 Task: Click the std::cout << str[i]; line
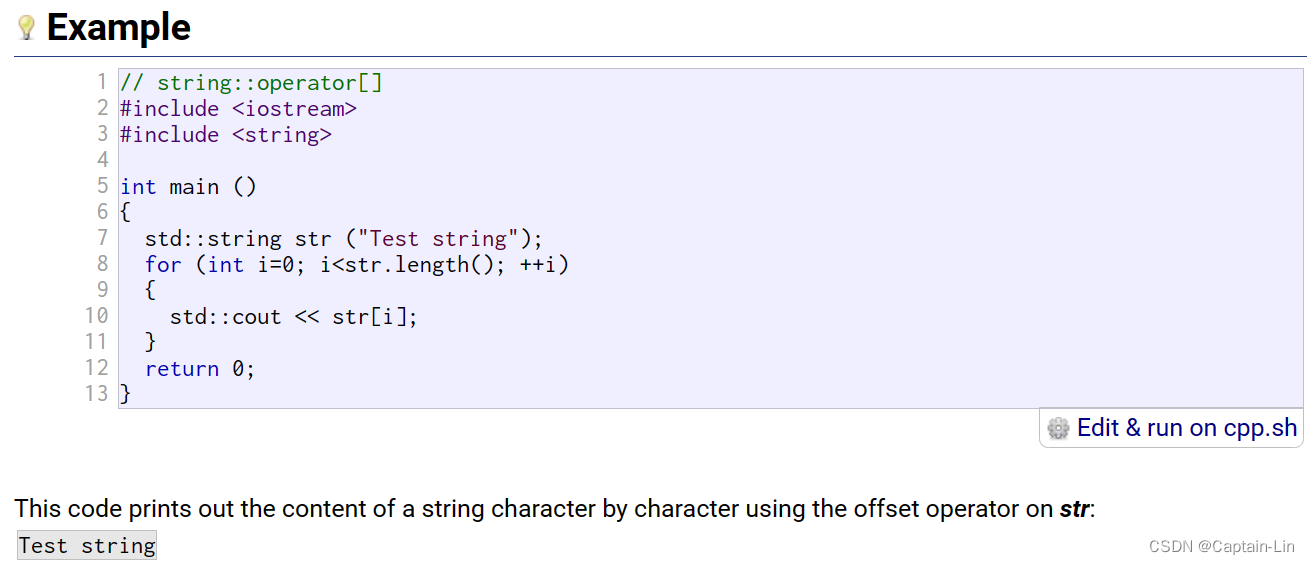click(294, 316)
